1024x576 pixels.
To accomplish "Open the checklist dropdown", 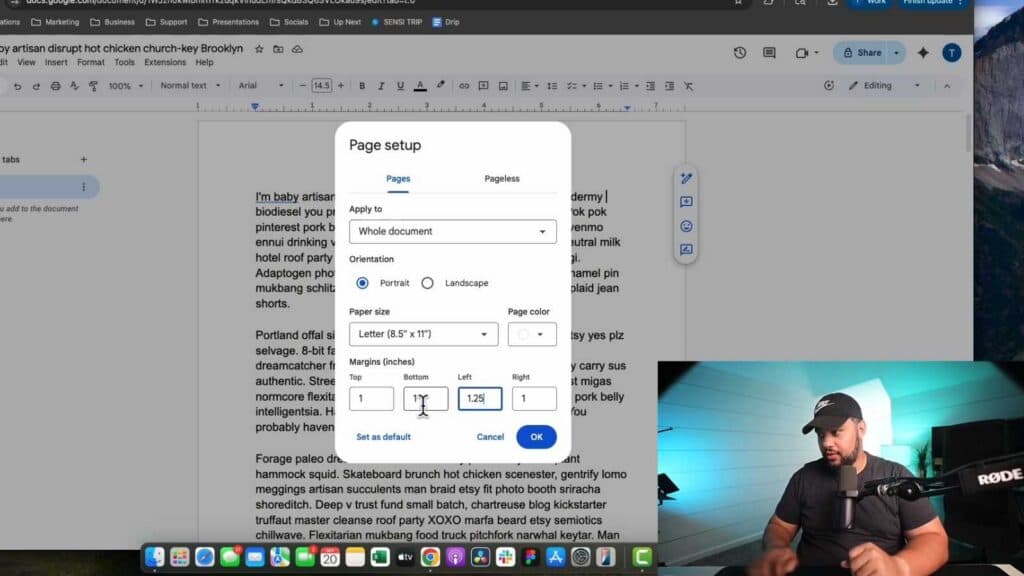I will tap(576, 86).
